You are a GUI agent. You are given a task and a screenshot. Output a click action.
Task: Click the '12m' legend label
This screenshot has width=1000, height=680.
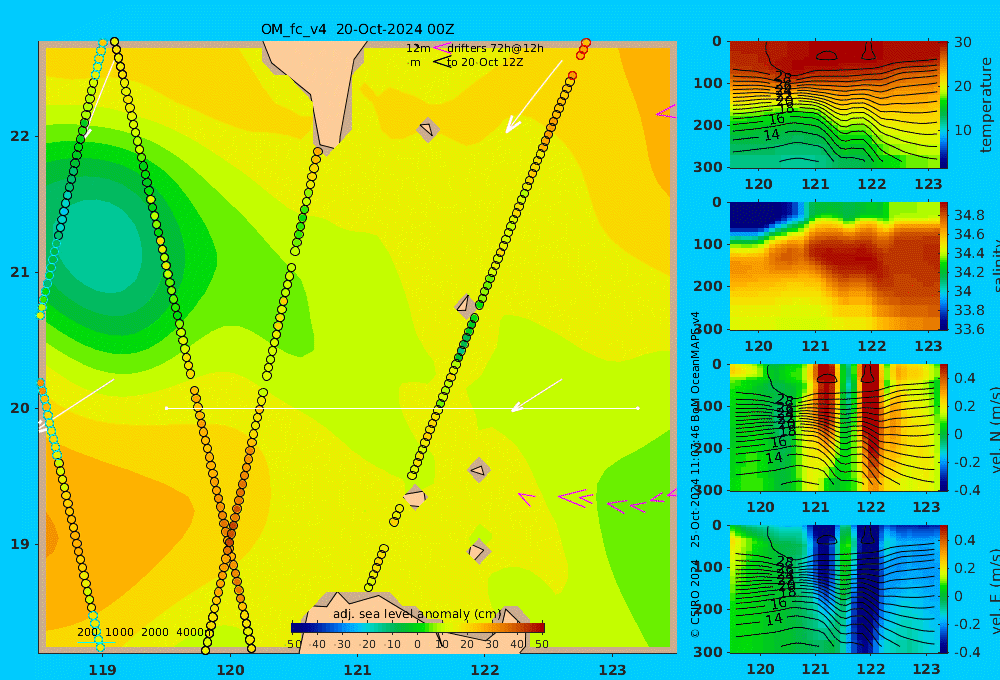tap(418, 48)
